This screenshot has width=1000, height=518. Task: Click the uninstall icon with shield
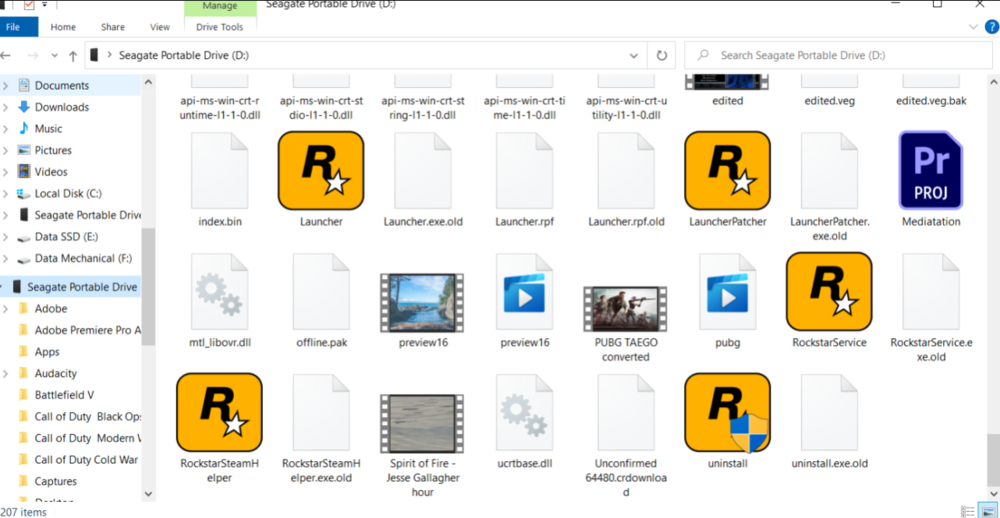click(727, 413)
